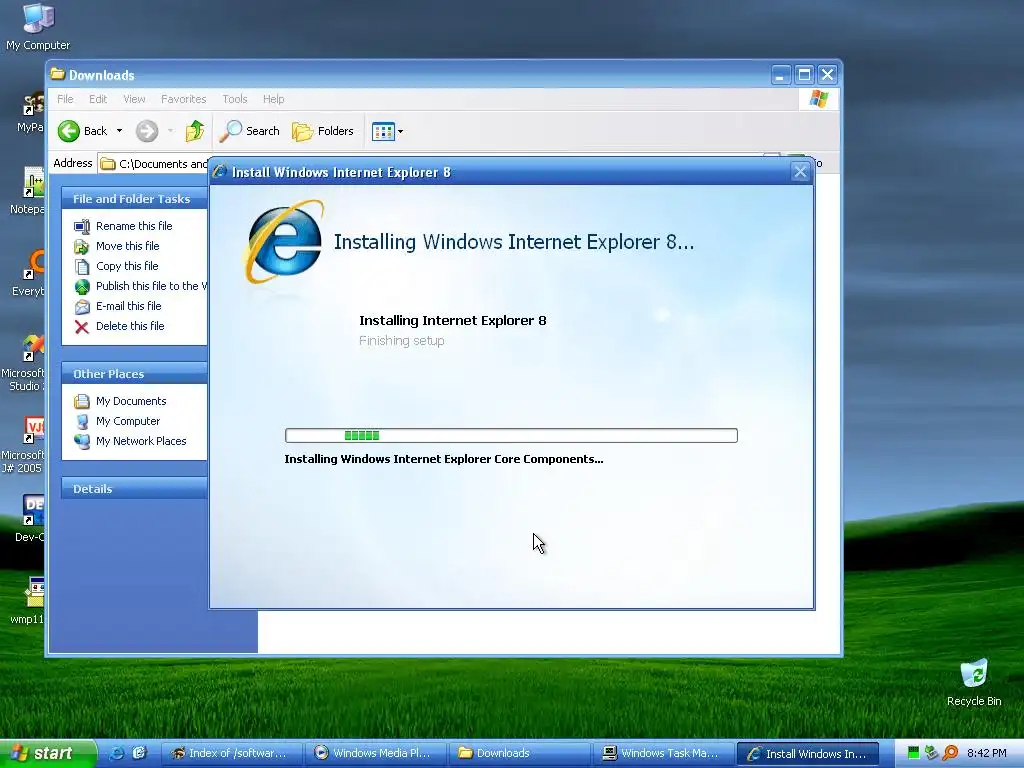This screenshot has width=1024, height=768.
Task: Open the wmp11 desktop icon
Action: tap(29, 601)
